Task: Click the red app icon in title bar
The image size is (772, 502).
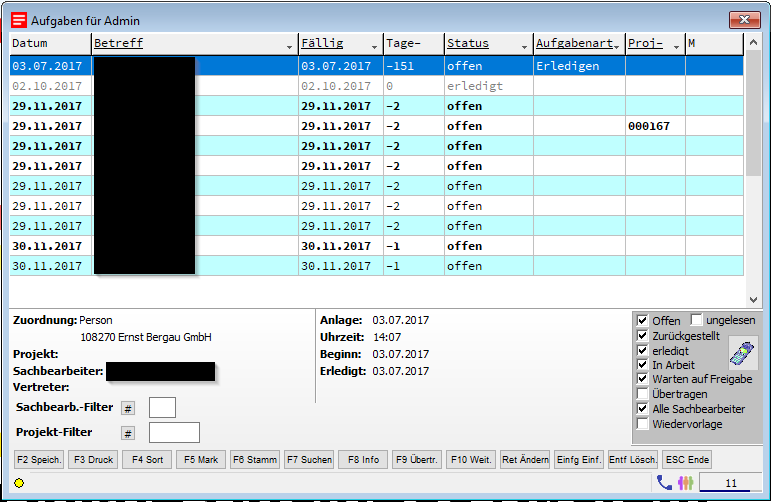Action: click(x=19, y=20)
